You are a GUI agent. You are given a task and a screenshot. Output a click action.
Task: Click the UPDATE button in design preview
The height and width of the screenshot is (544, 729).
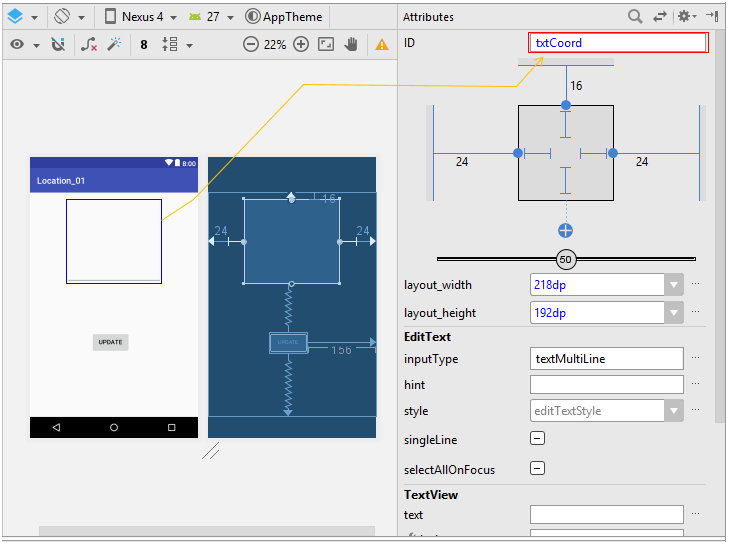click(111, 342)
